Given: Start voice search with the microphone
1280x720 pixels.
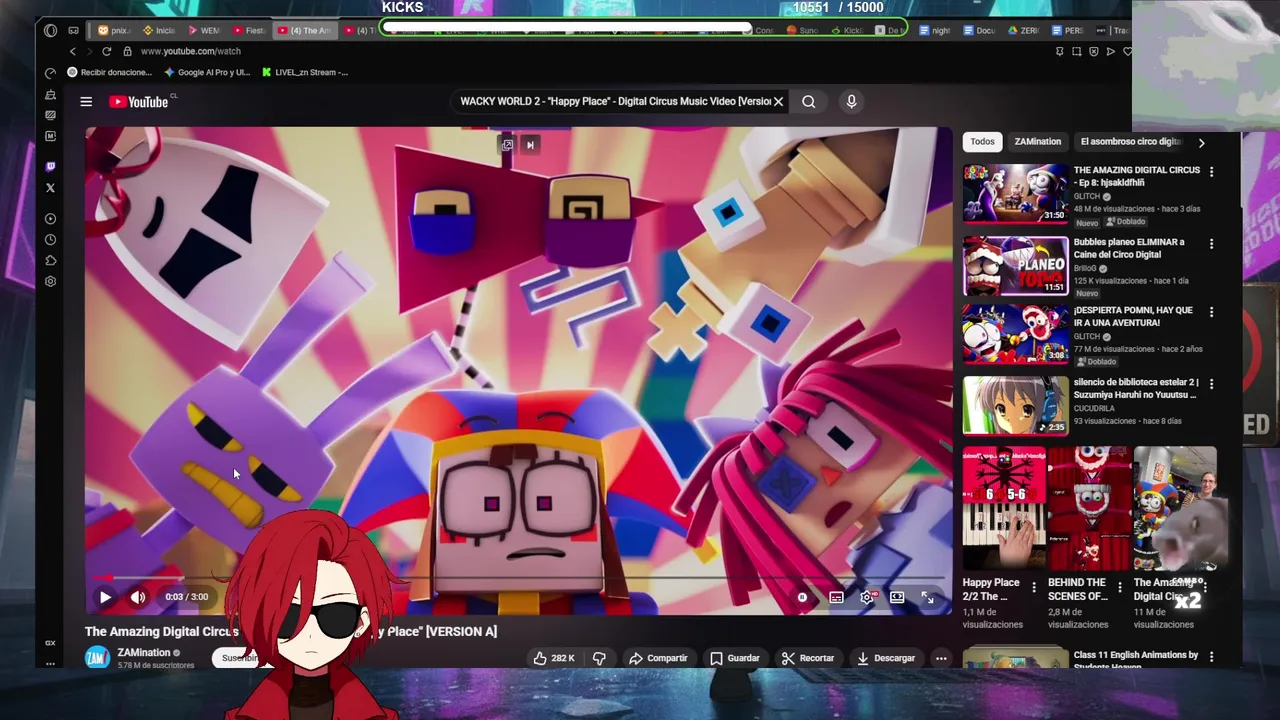Looking at the screenshot, I should (851, 101).
